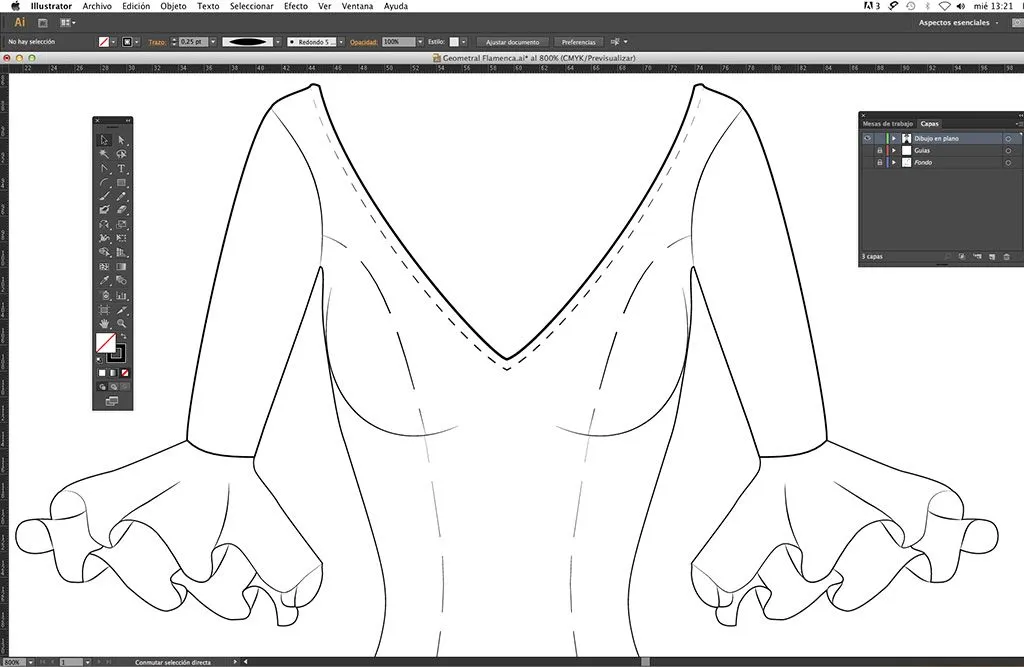
Task: Create new layer in Capas panel
Action: click(x=991, y=257)
